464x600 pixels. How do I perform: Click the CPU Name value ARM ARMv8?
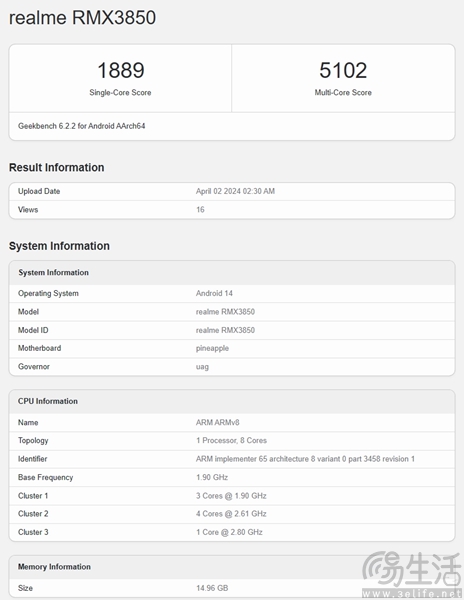(x=218, y=422)
